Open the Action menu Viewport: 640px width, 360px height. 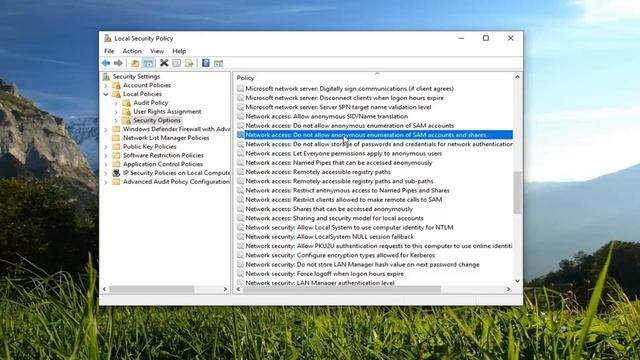pos(132,51)
